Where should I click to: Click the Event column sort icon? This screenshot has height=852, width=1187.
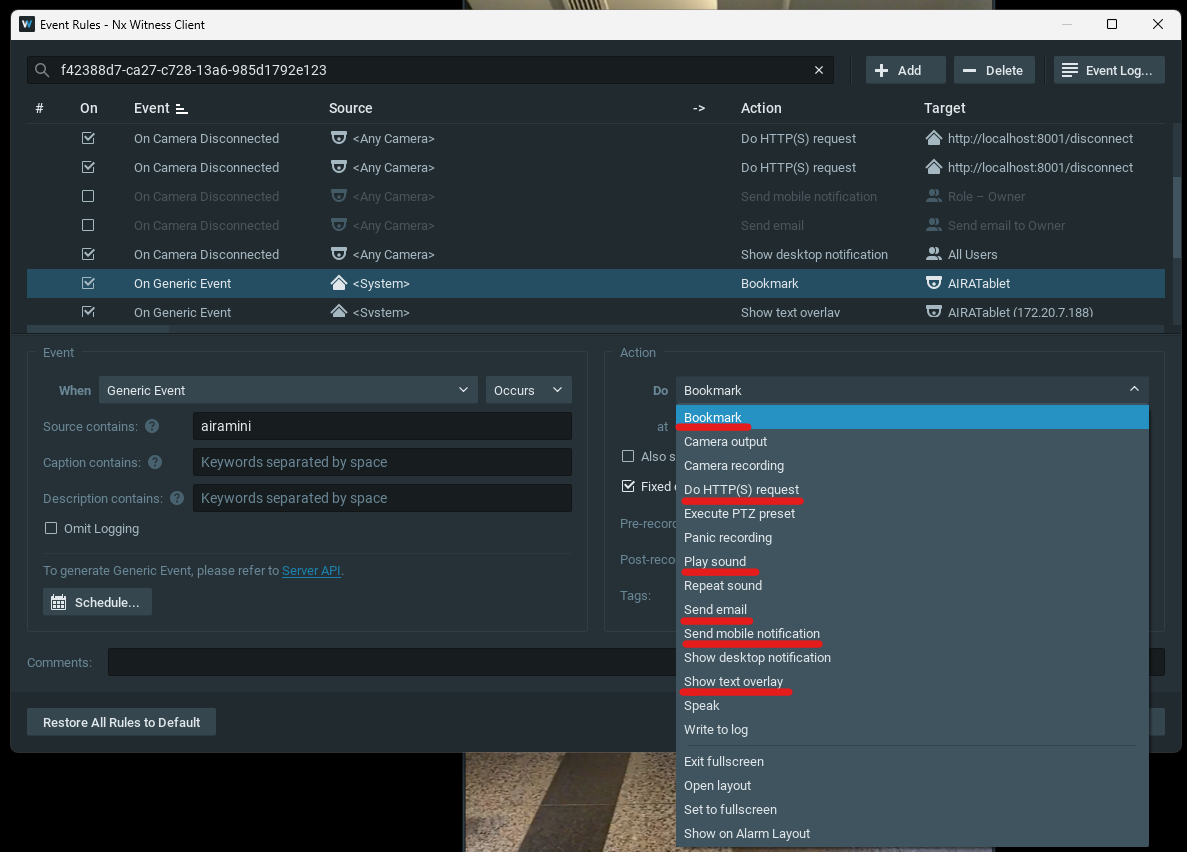coord(181,108)
